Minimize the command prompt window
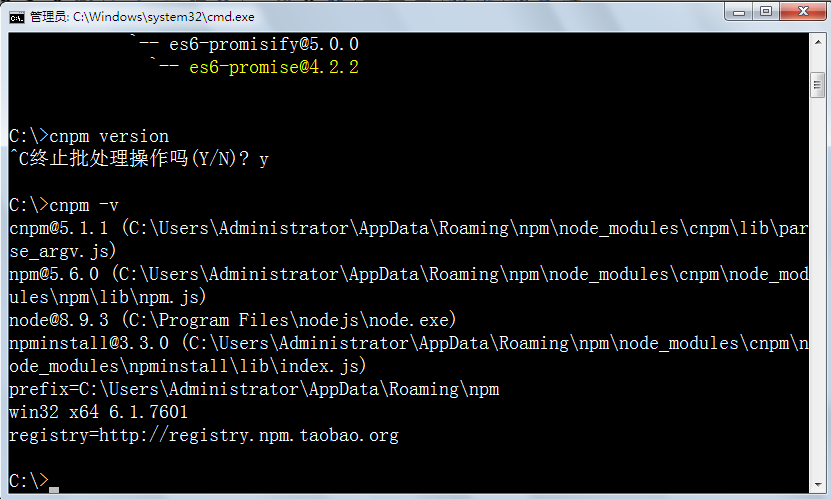 coord(739,12)
